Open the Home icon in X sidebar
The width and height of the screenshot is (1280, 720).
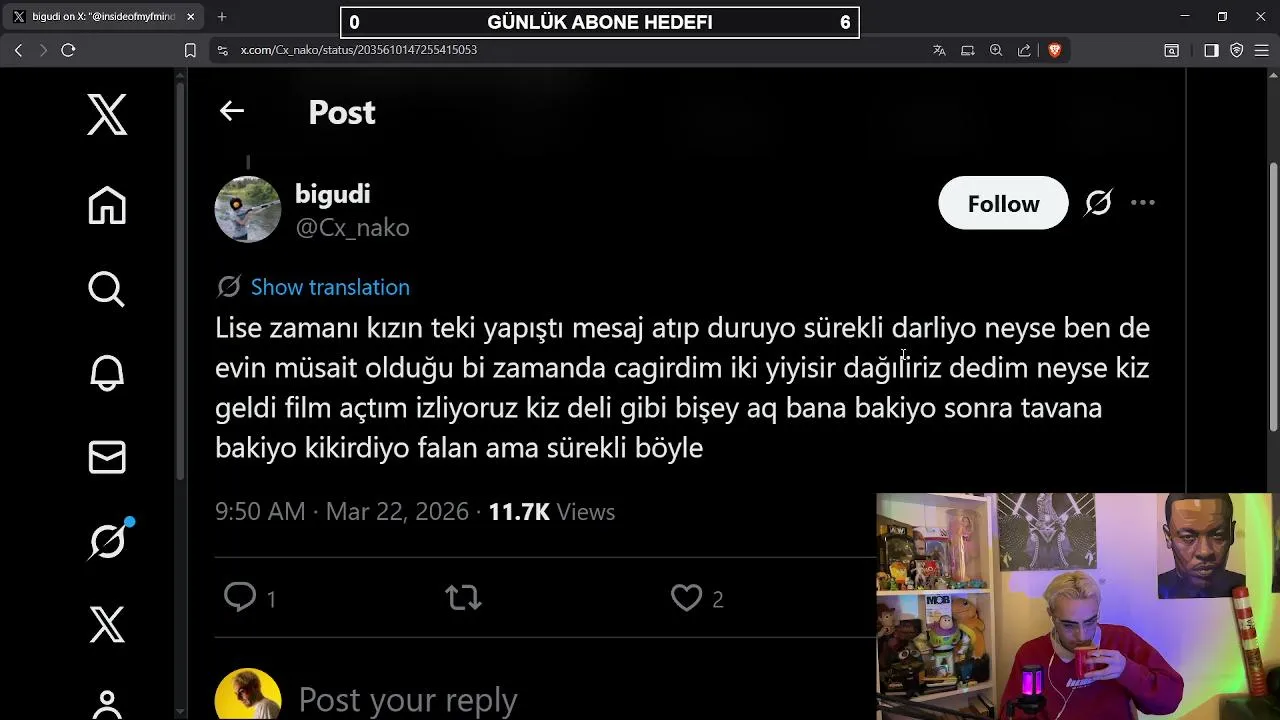click(107, 205)
